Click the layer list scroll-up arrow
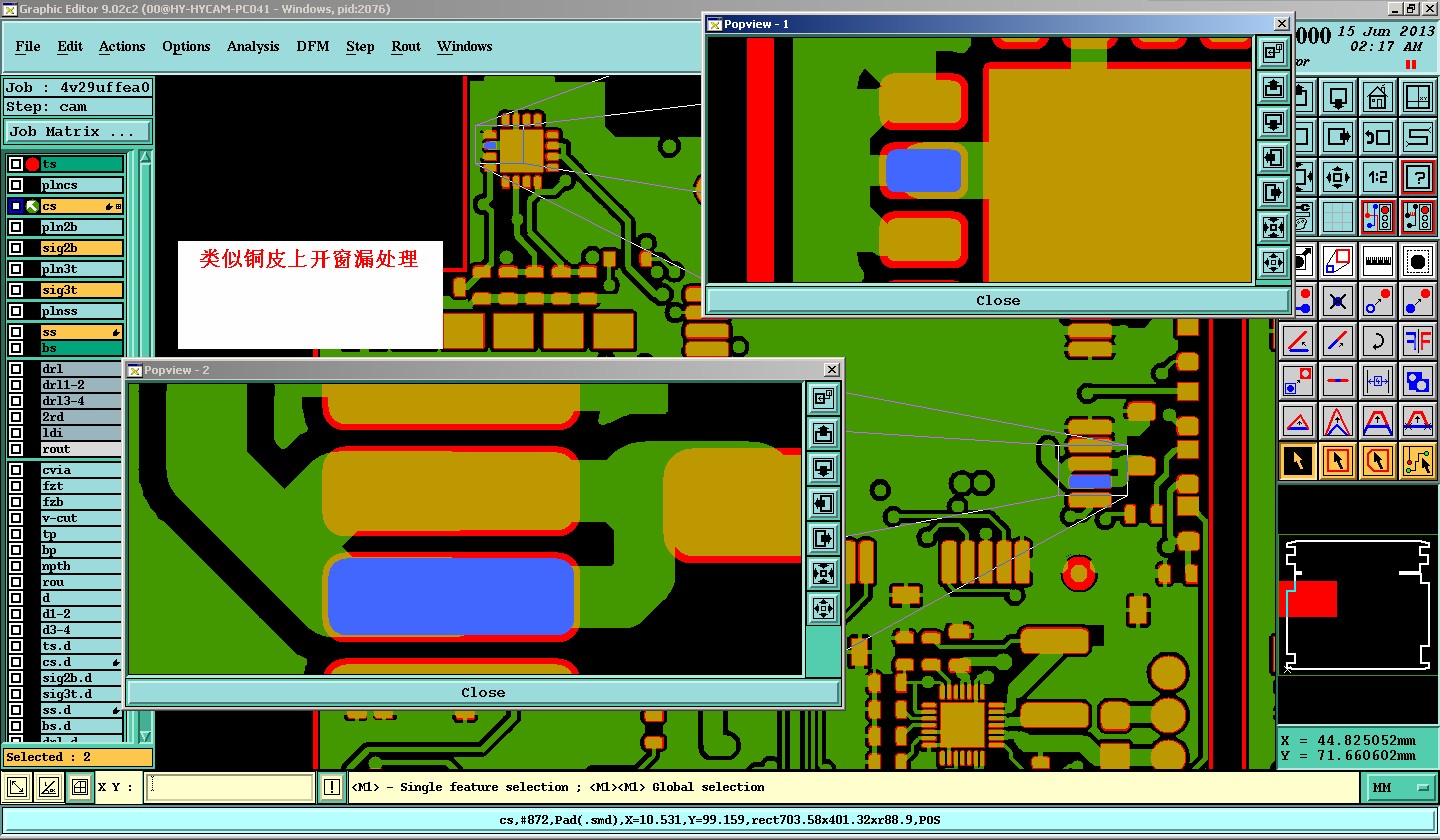The height and width of the screenshot is (840, 1440). [x=146, y=158]
